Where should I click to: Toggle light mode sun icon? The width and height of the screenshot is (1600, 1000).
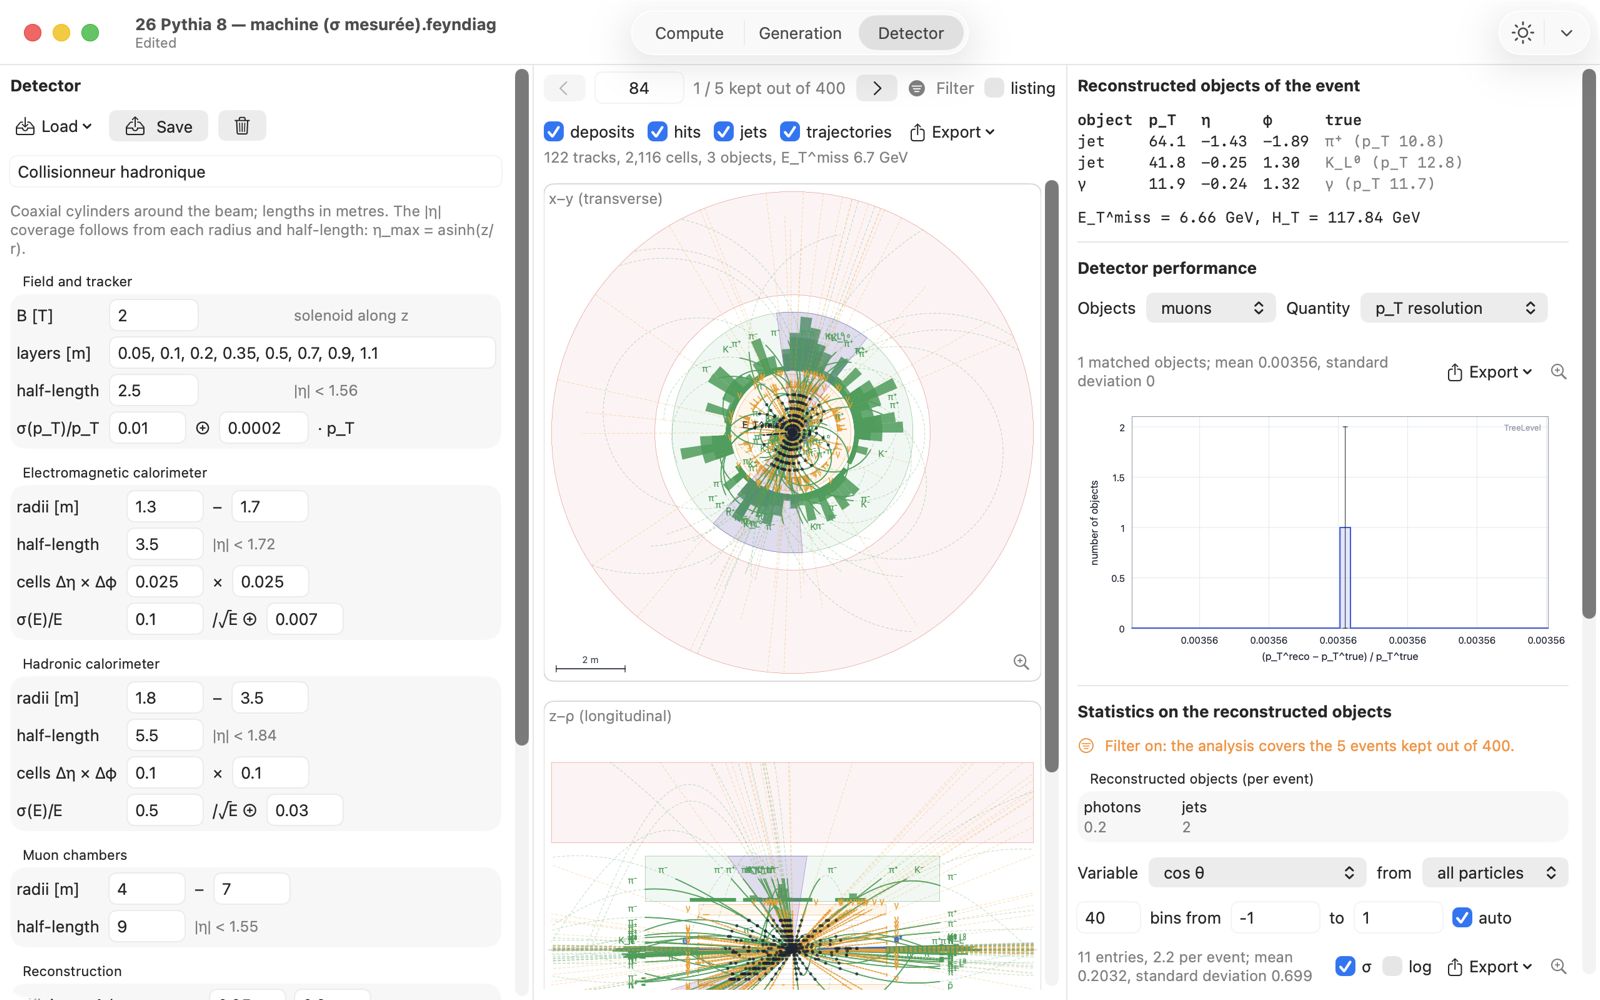pyautogui.click(x=1523, y=33)
